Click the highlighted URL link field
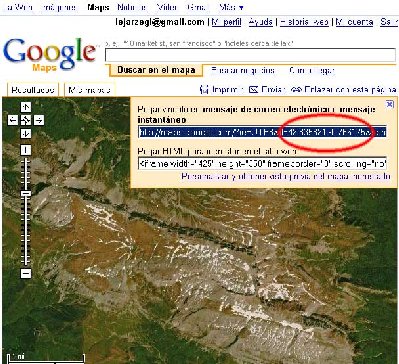The width and height of the screenshot is (399, 364). (262, 132)
